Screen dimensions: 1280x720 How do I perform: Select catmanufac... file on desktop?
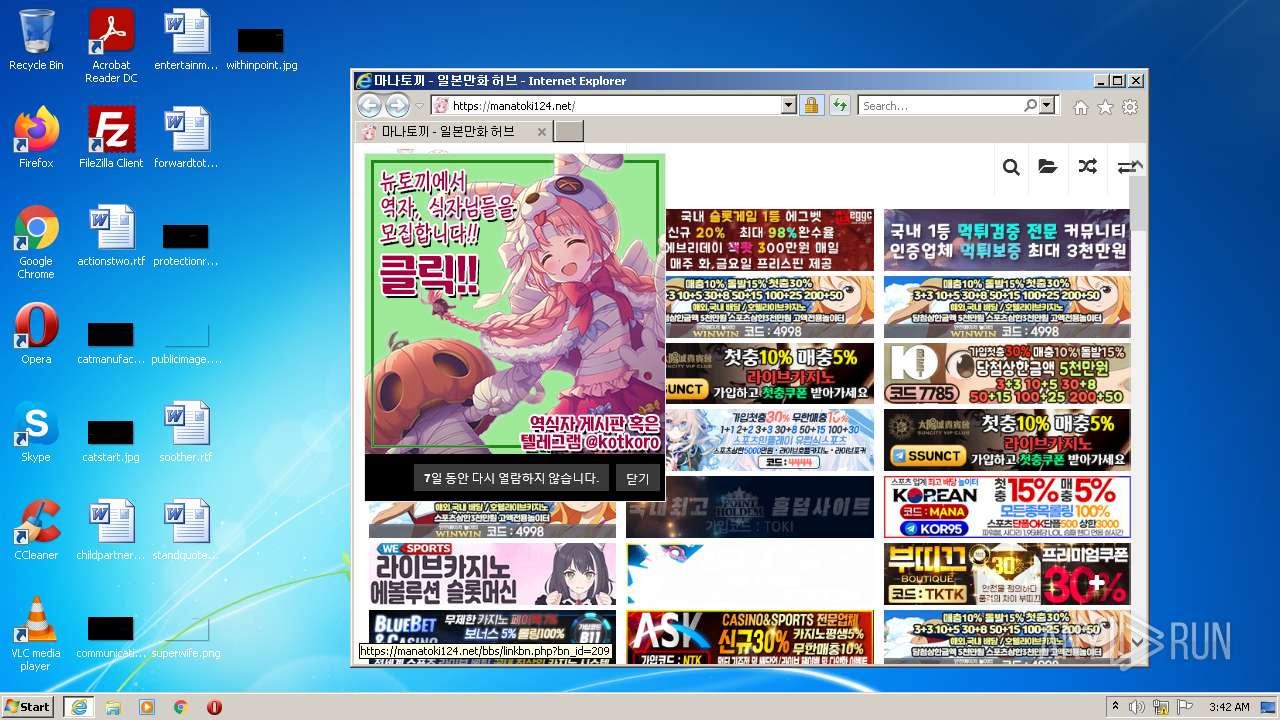(x=111, y=342)
